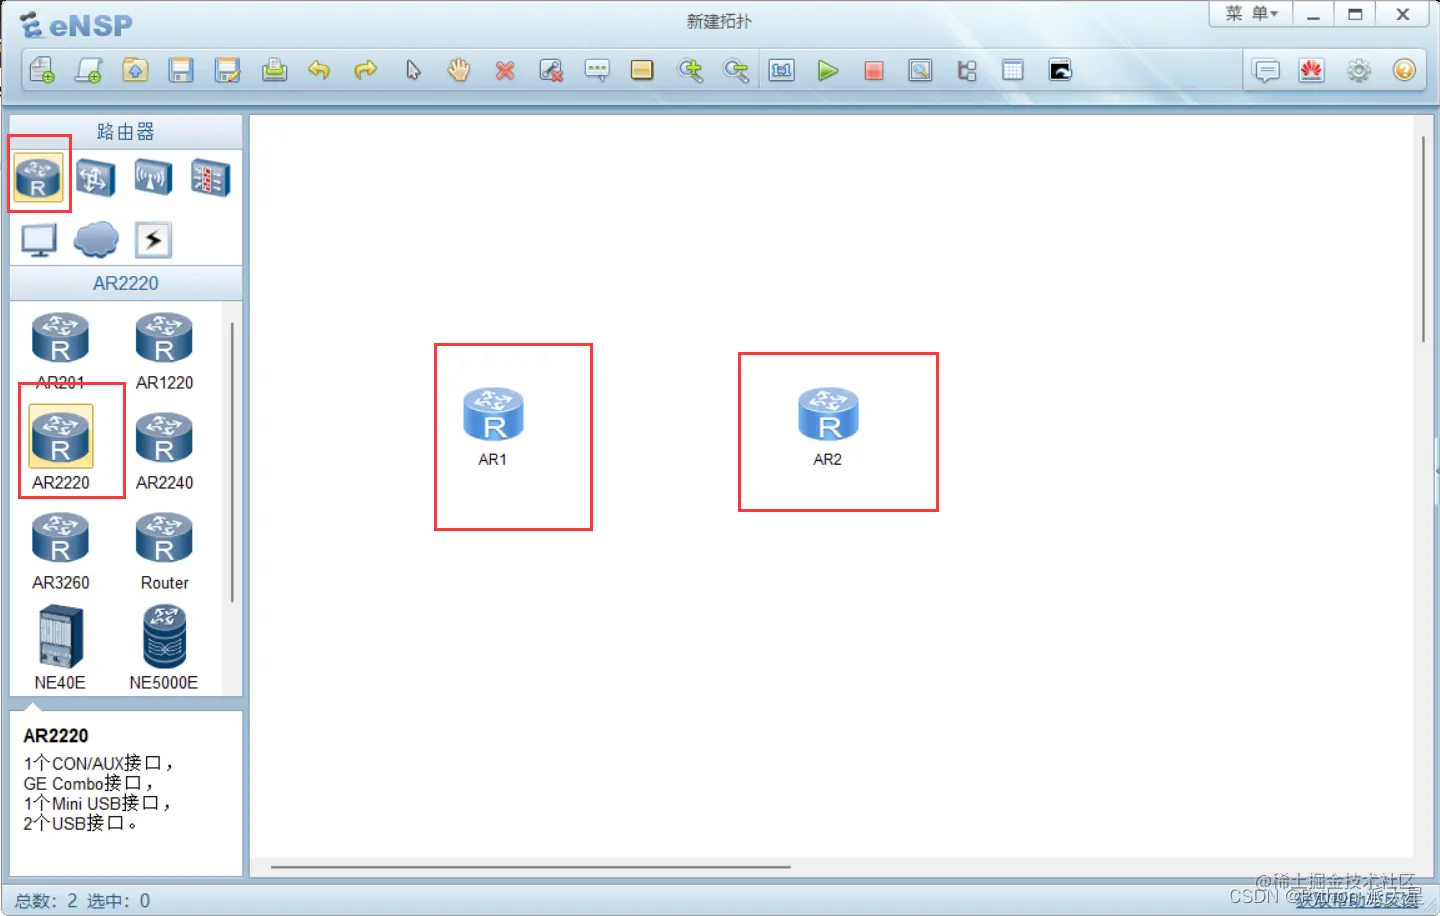Click the 路由器 panel header
Image resolution: width=1440 pixels, height=916 pixels.
pos(126,131)
